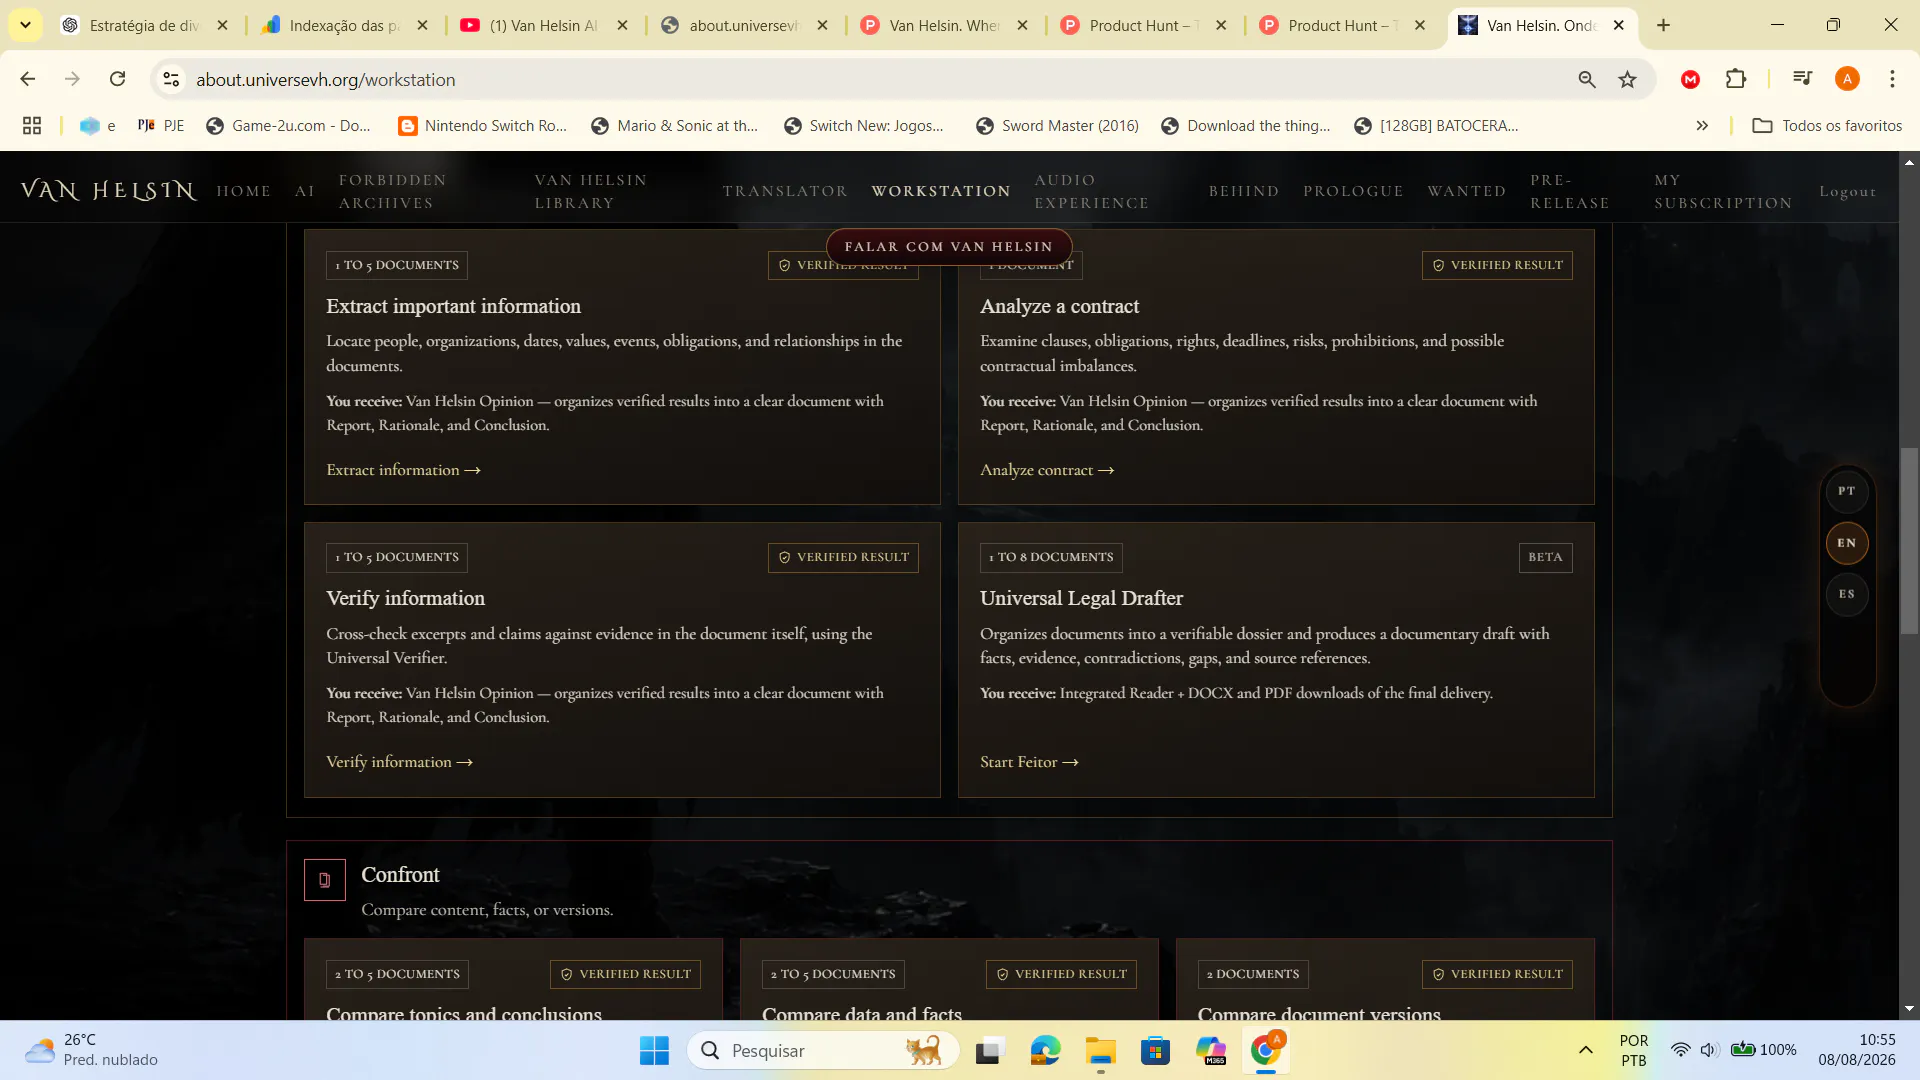Click Extract information link
Screen dimensions: 1920x1080
tap(403, 470)
